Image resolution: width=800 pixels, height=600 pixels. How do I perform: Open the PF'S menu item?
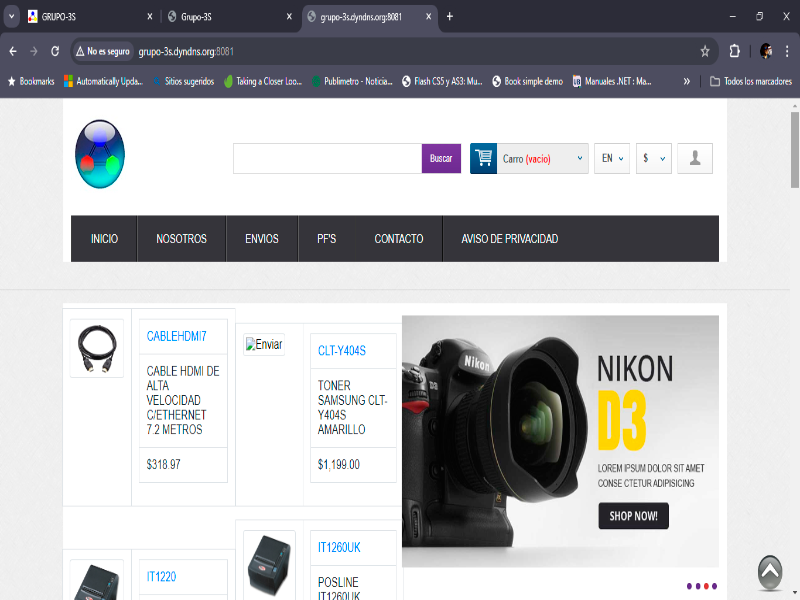327,239
